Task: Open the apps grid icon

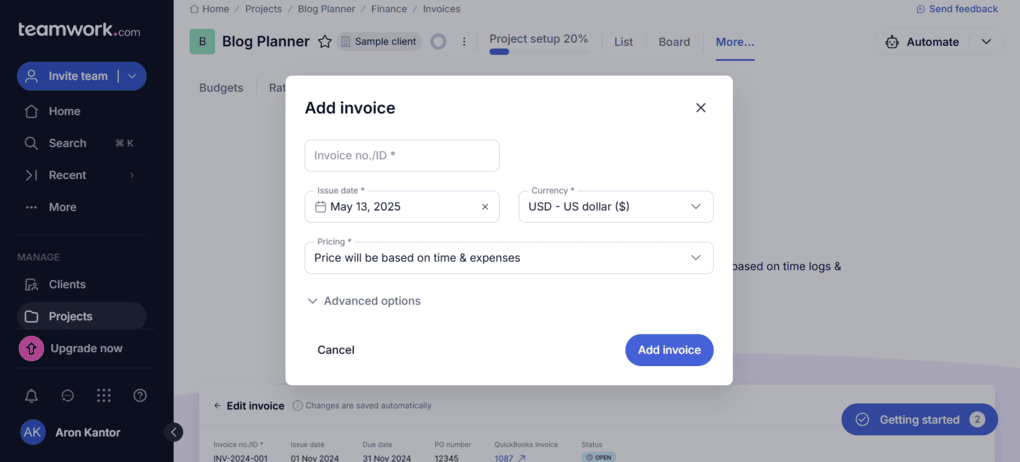Action: point(103,396)
